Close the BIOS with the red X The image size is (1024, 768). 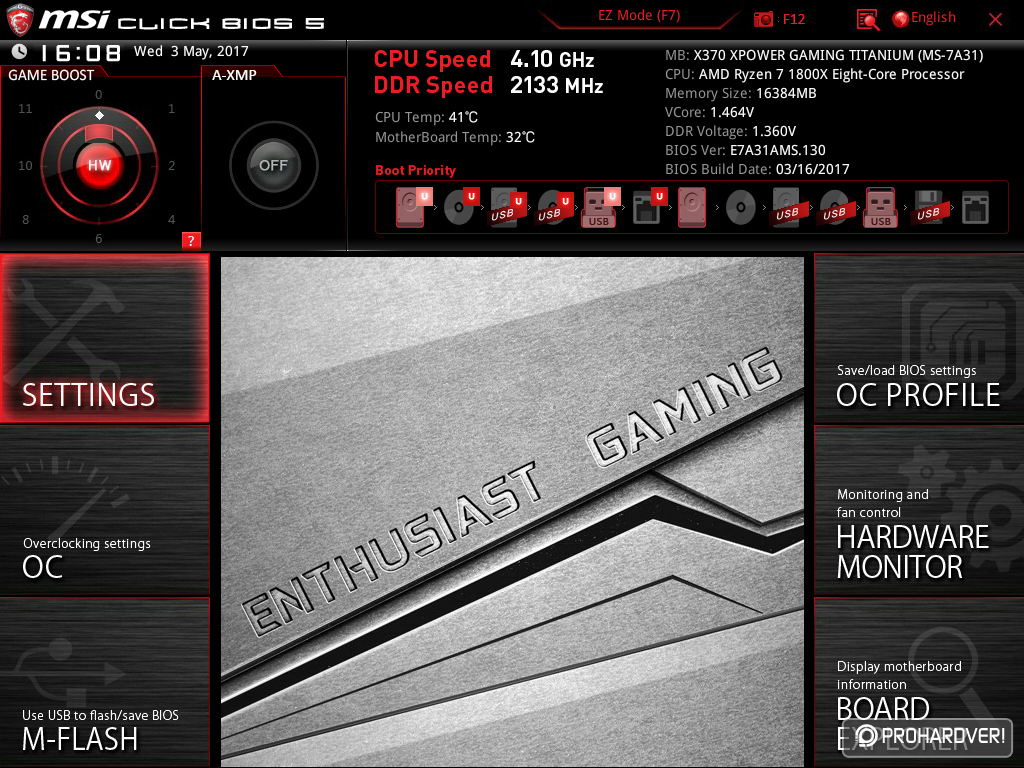[995, 20]
